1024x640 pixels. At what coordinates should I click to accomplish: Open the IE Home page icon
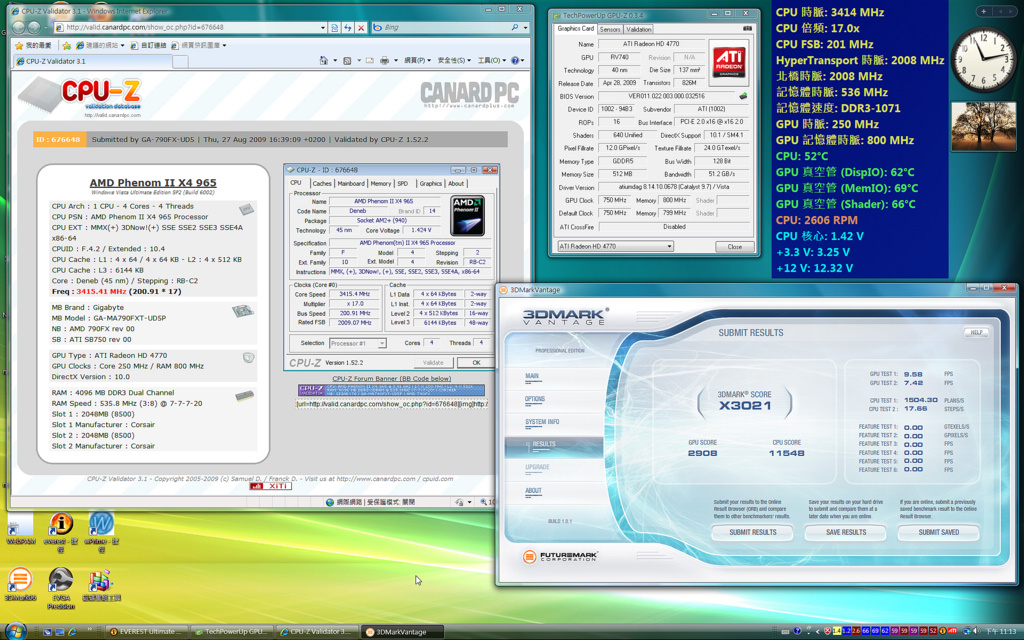click(x=324, y=60)
